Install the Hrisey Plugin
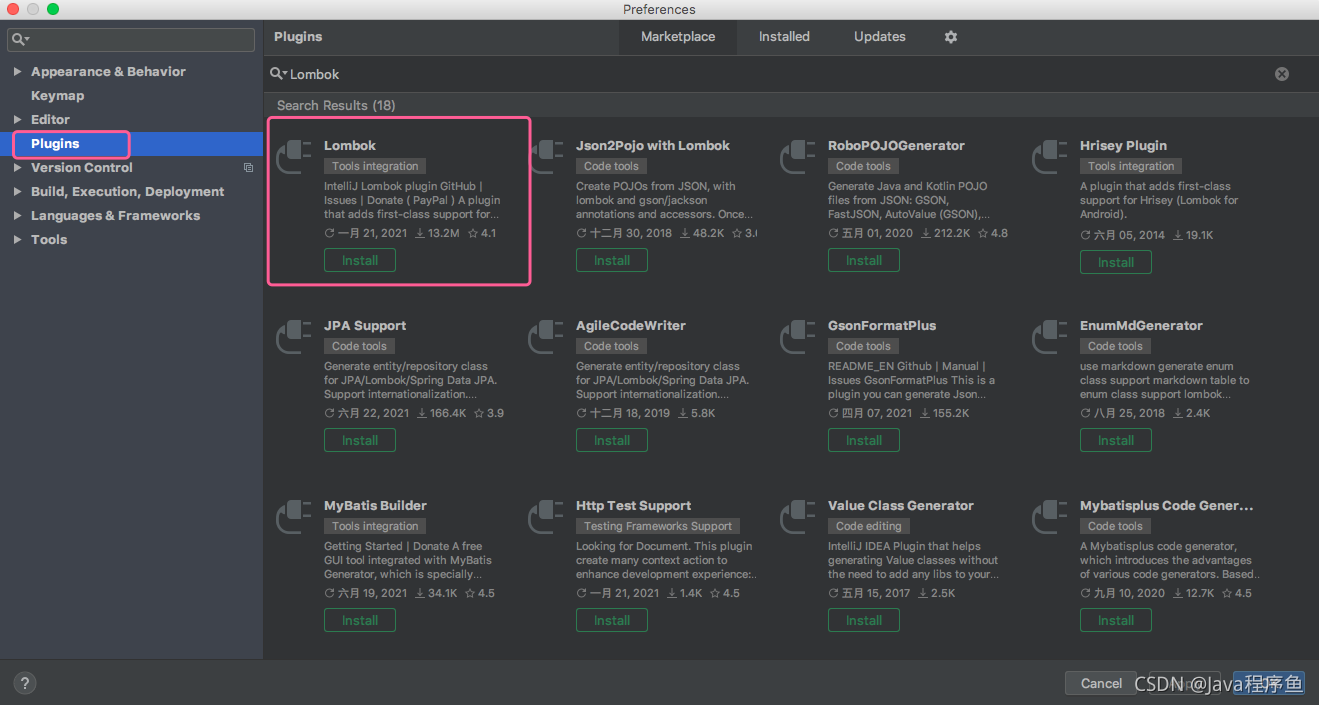Viewport: 1319px width, 705px height. click(1116, 263)
